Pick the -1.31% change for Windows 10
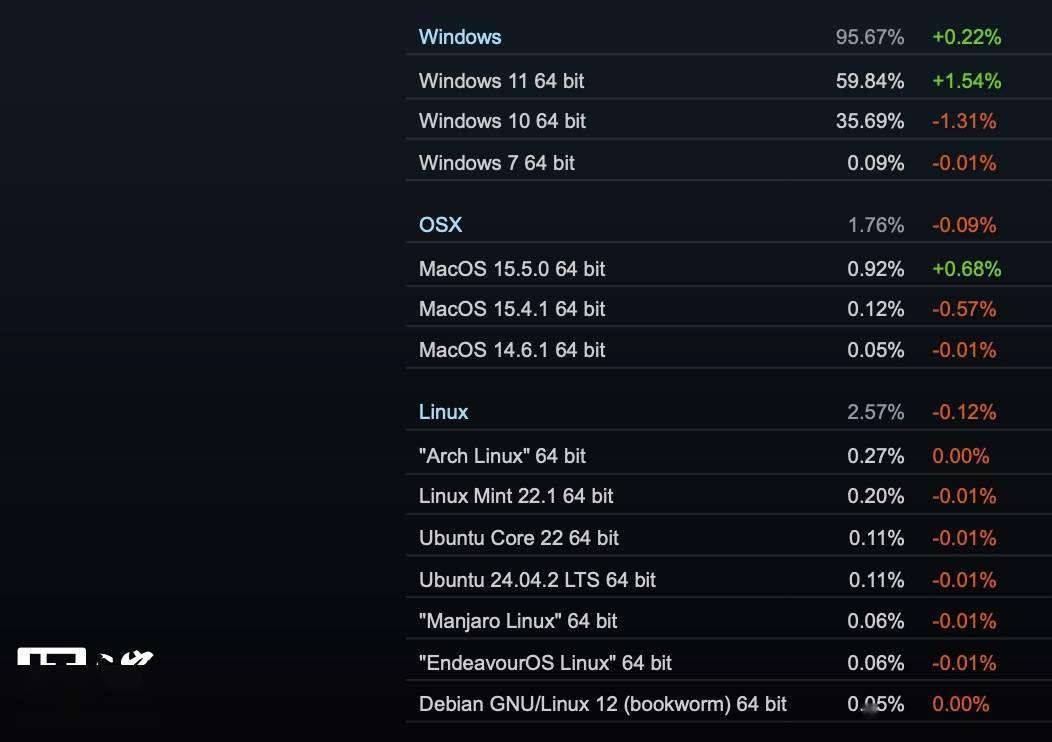1052x742 pixels. (x=964, y=121)
